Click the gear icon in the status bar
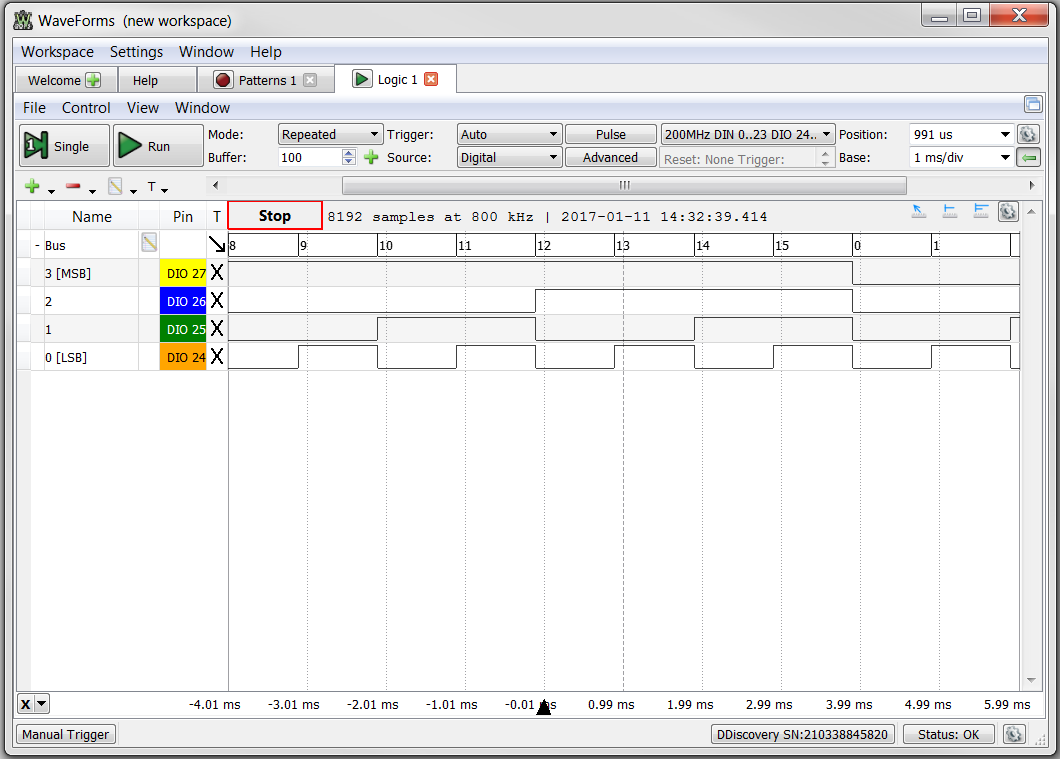This screenshot has height=759, width=1060. click(x=1013, y=734)
